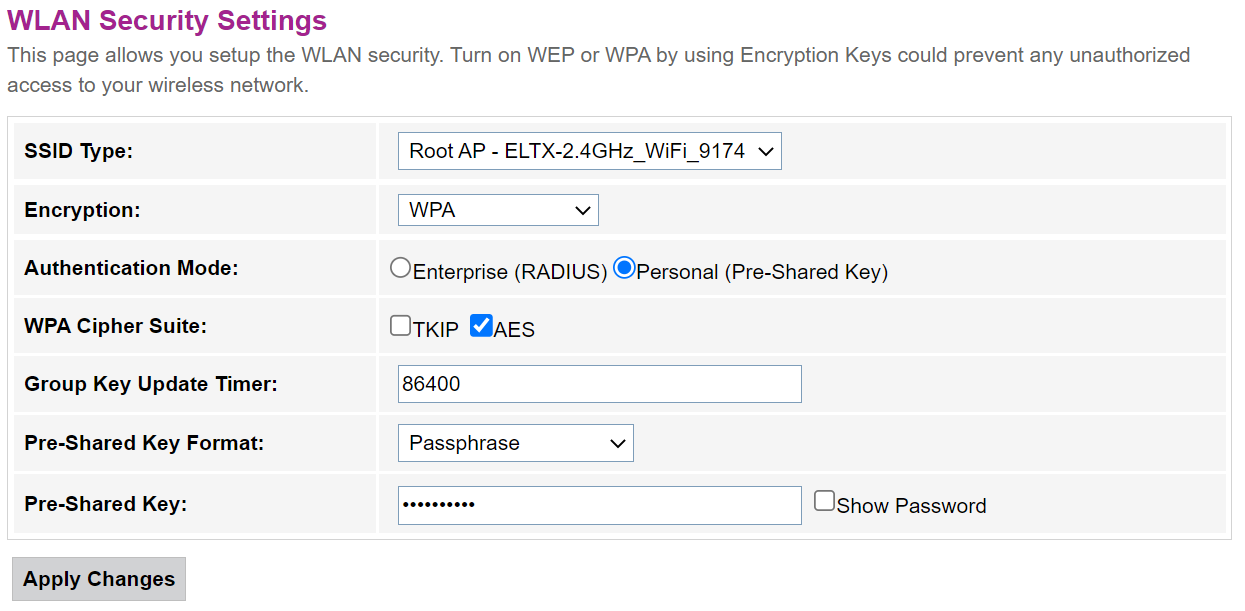Open the SSID Type dropdown
1245x611 pixels.
click(x=589, y=152)
